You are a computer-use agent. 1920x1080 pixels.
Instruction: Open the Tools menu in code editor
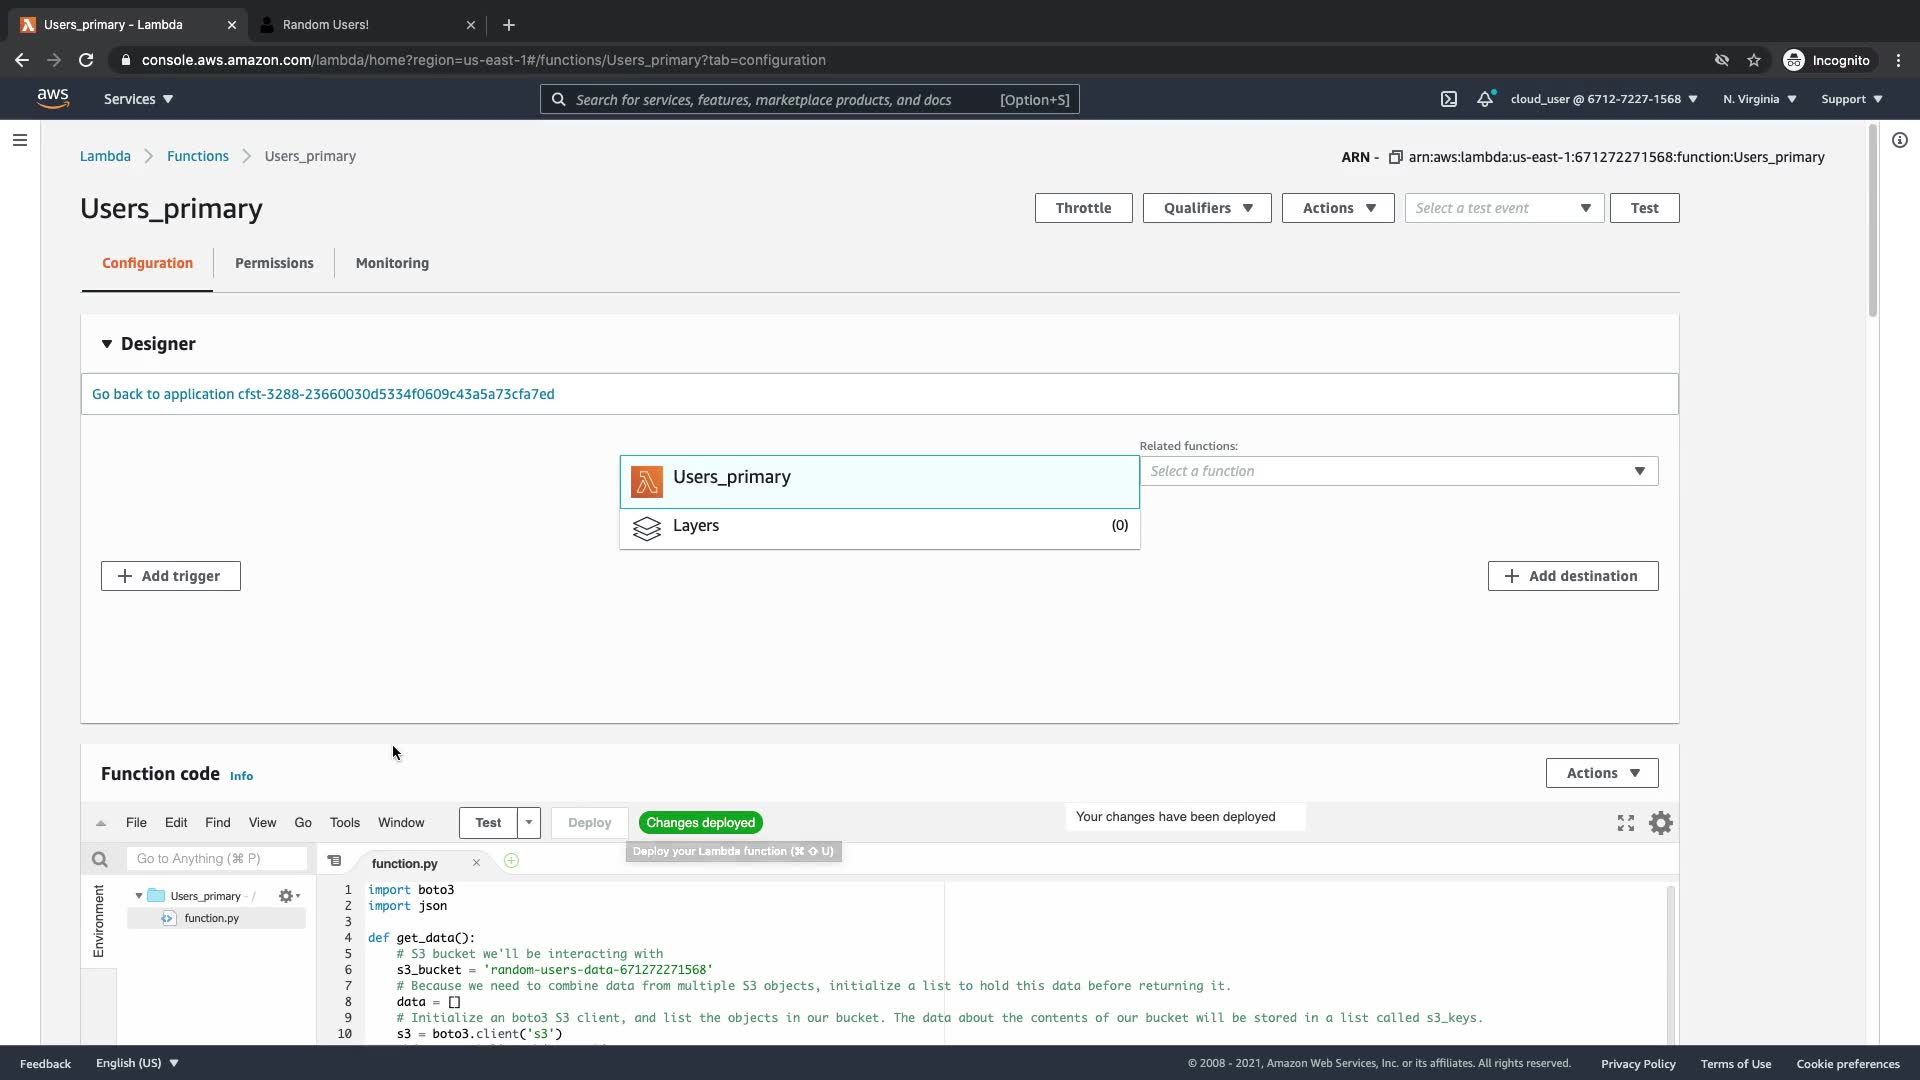tap(344, 823)
